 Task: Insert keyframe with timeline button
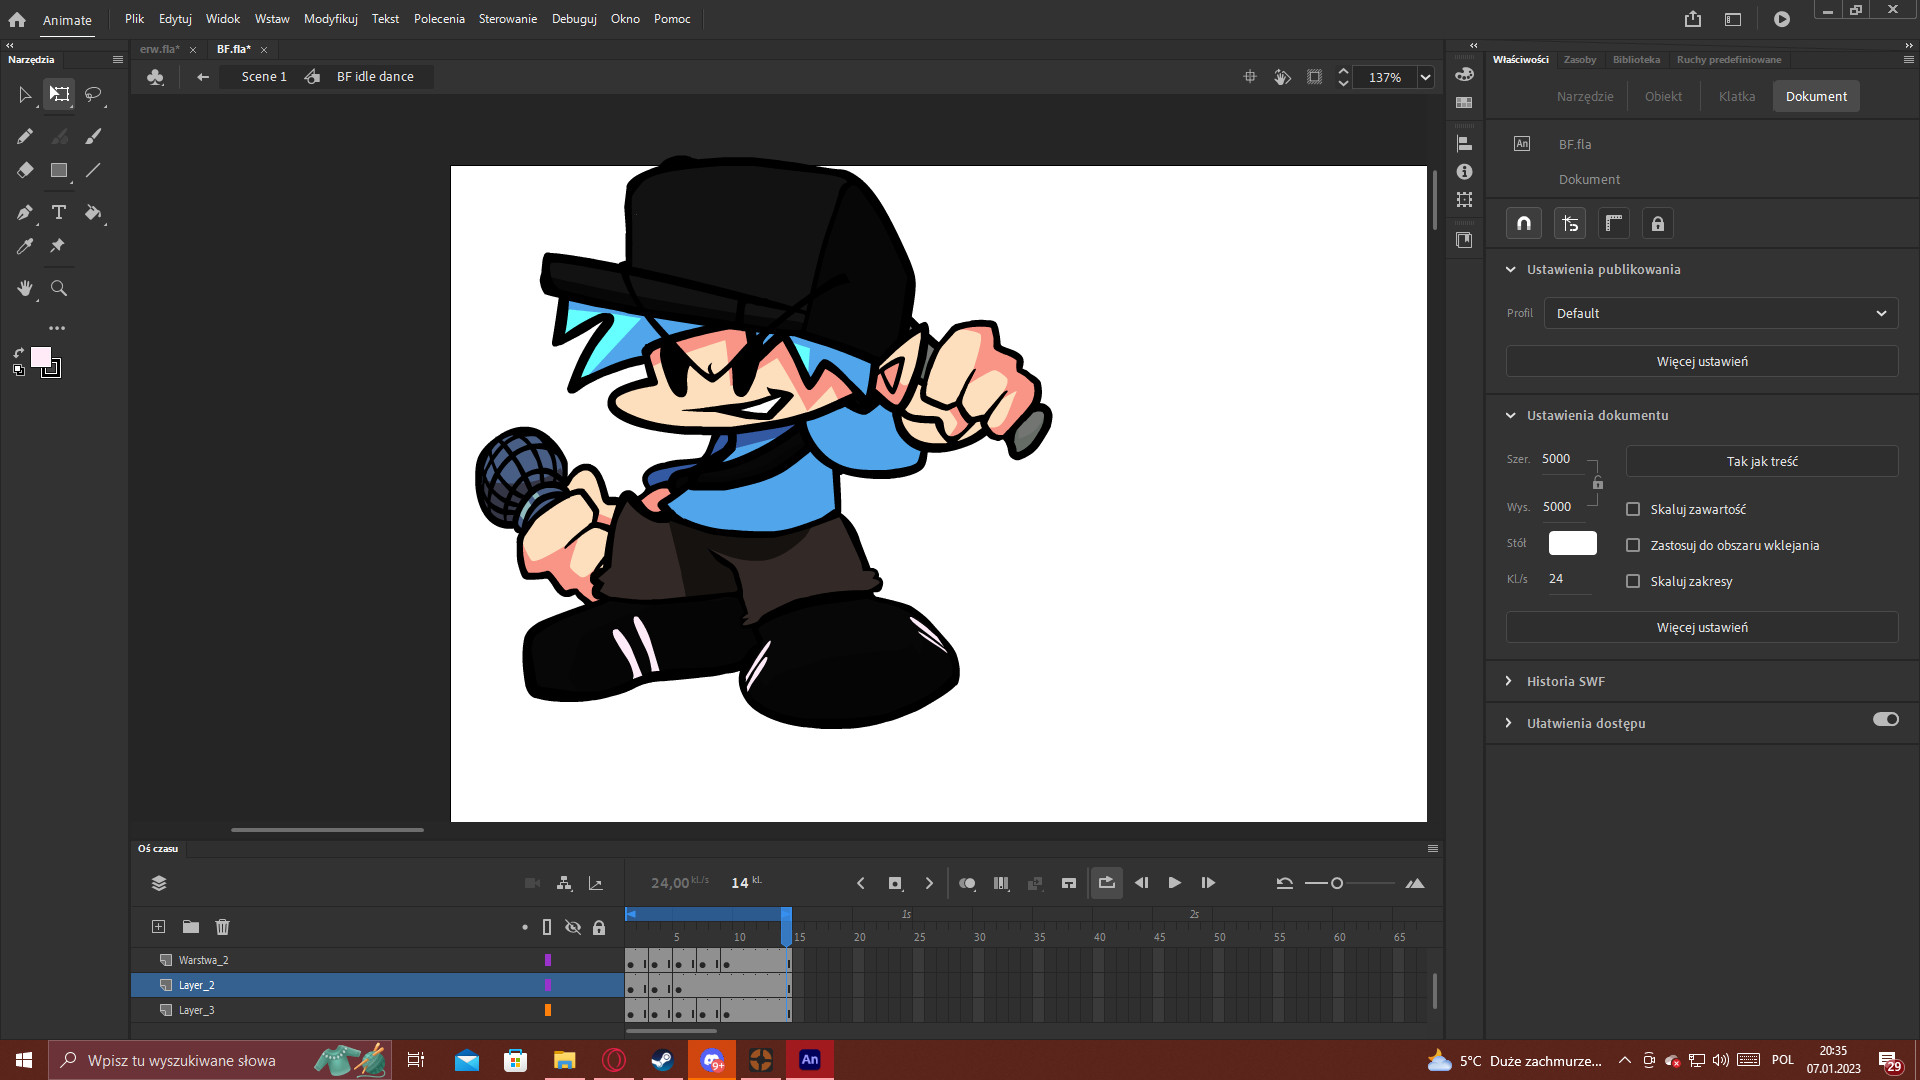[x=895, y=883]
